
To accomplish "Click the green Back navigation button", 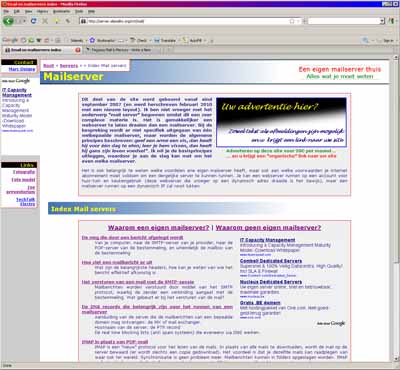I will click(x=8, y=21).
